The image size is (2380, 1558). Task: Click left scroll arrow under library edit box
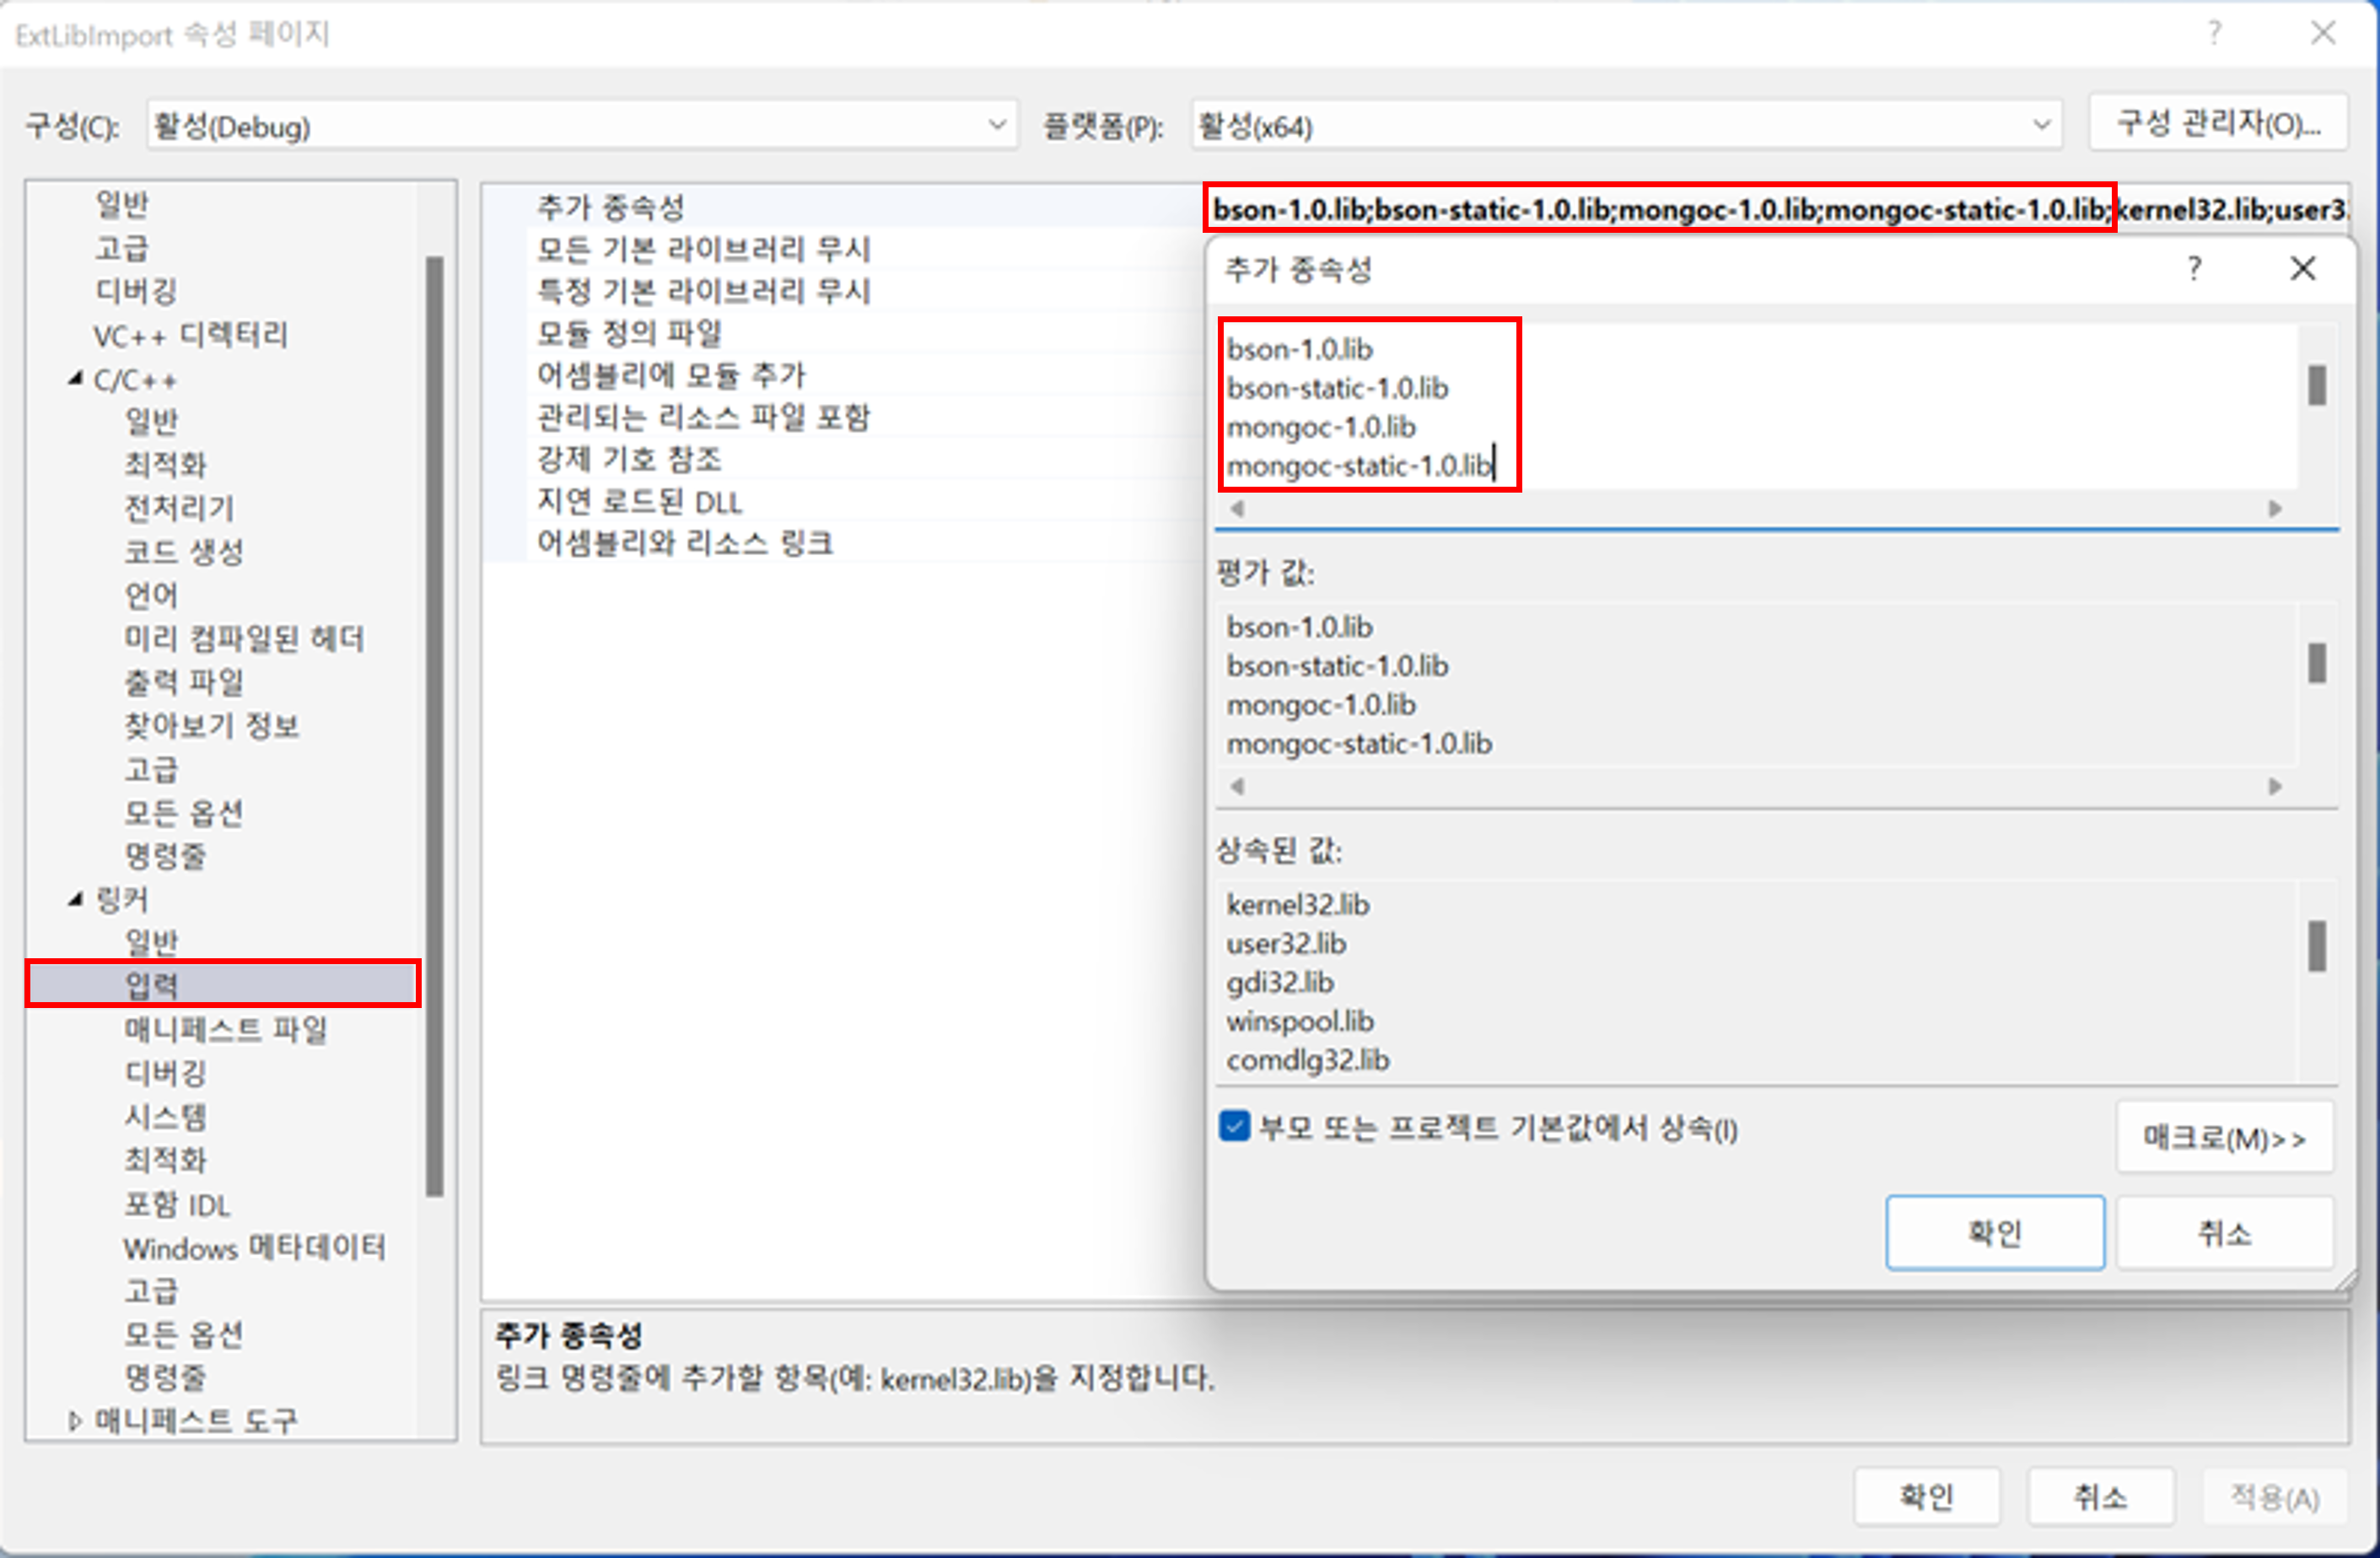click(1237, 509)
